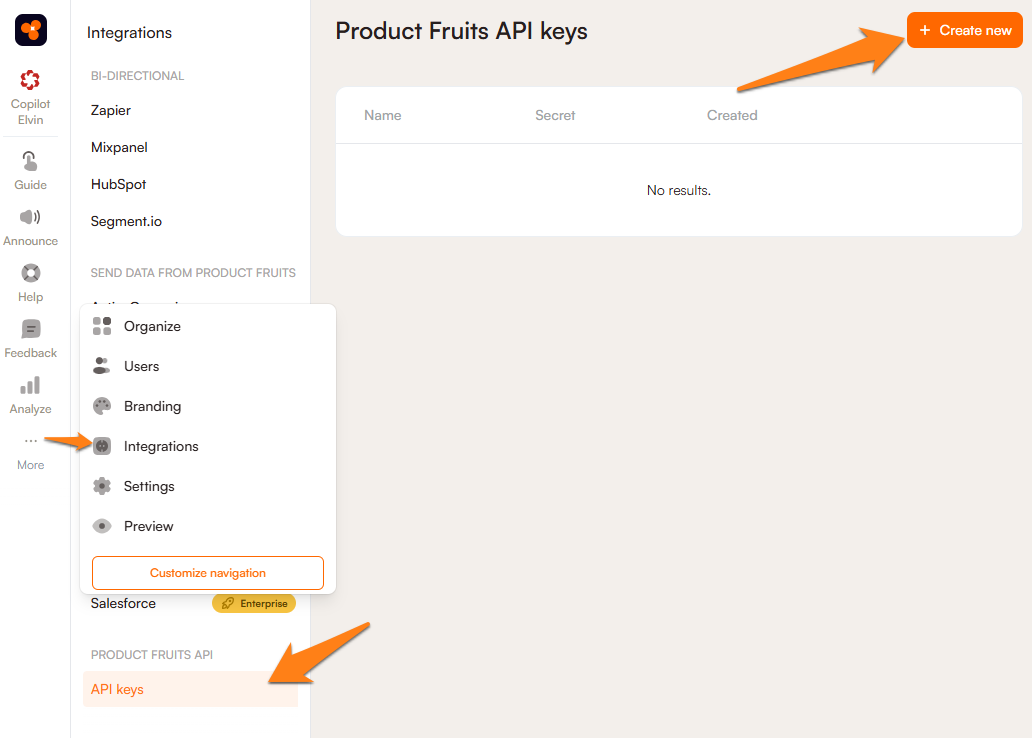Click the Product Fruits logo icon
The image size is (1032, 738).
[31, 31]
